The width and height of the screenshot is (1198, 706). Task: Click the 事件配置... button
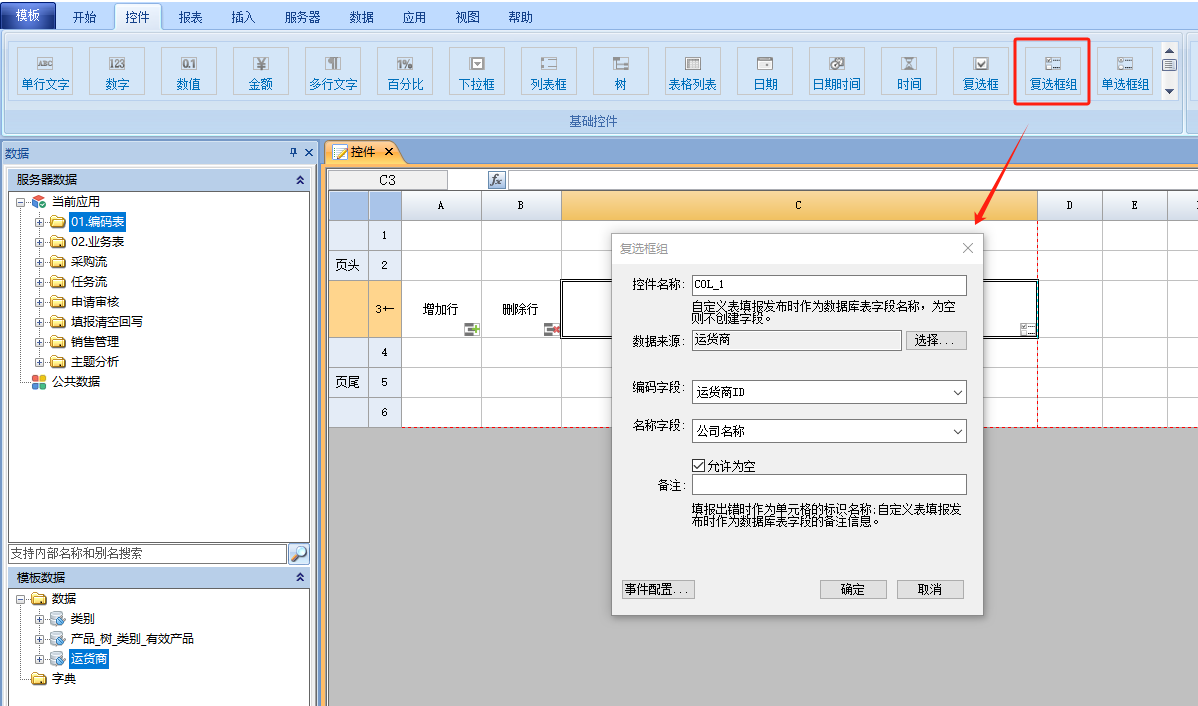[658, 589]
